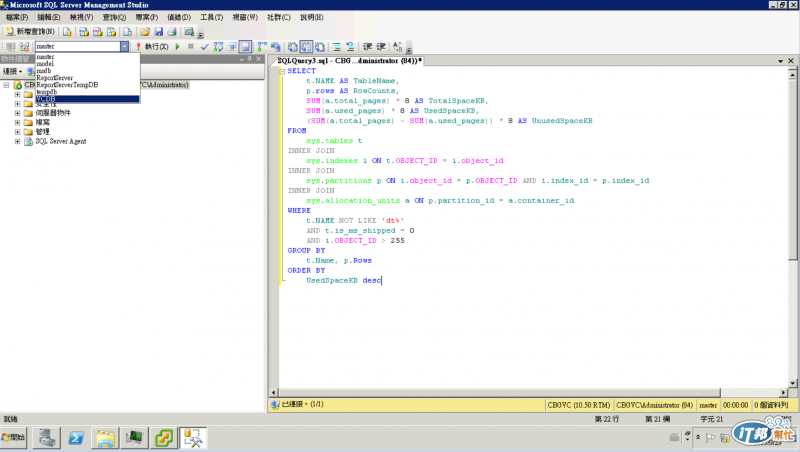The width and height of the screenshot is (800, 452).
Task: Click the green debug play icon
Action: click(x=178, y=46)
